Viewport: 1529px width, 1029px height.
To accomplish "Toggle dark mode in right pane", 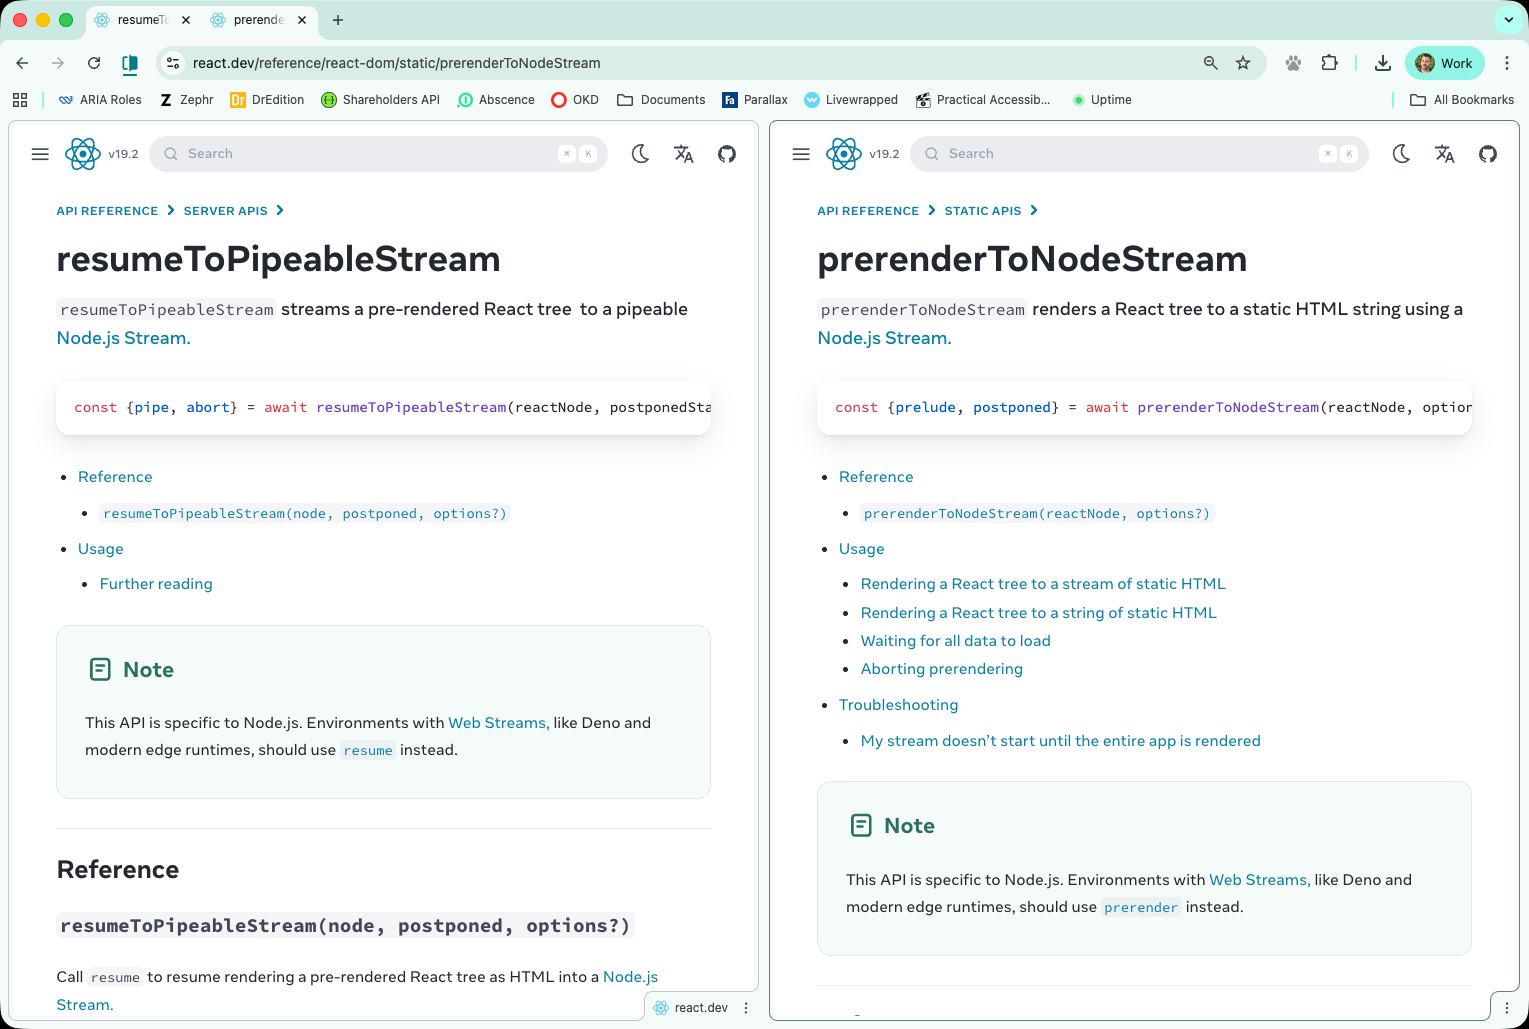I will 1401,154.
